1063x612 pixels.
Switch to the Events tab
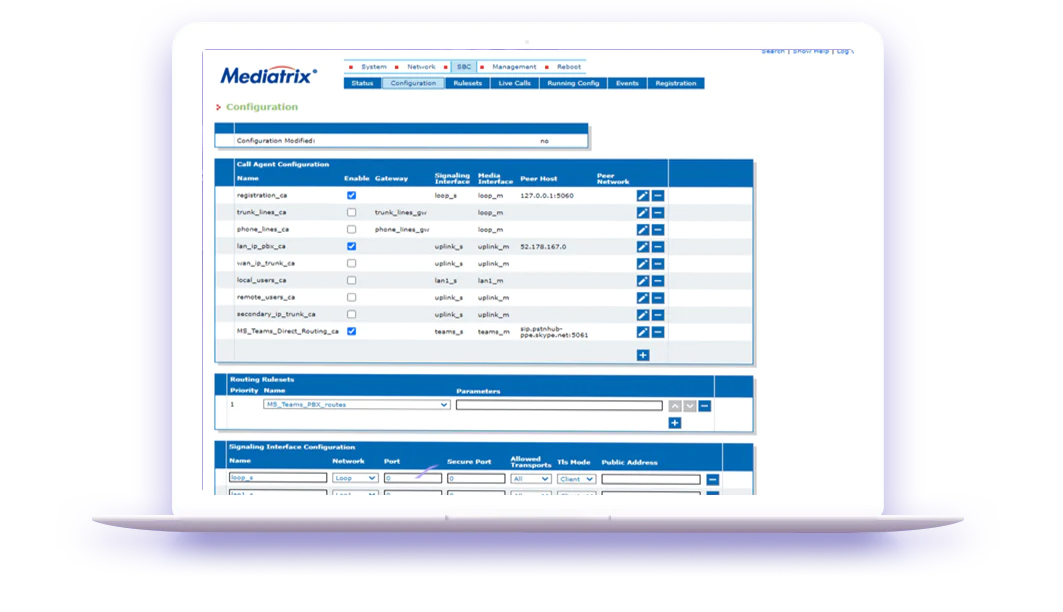[x=627, y=83]
